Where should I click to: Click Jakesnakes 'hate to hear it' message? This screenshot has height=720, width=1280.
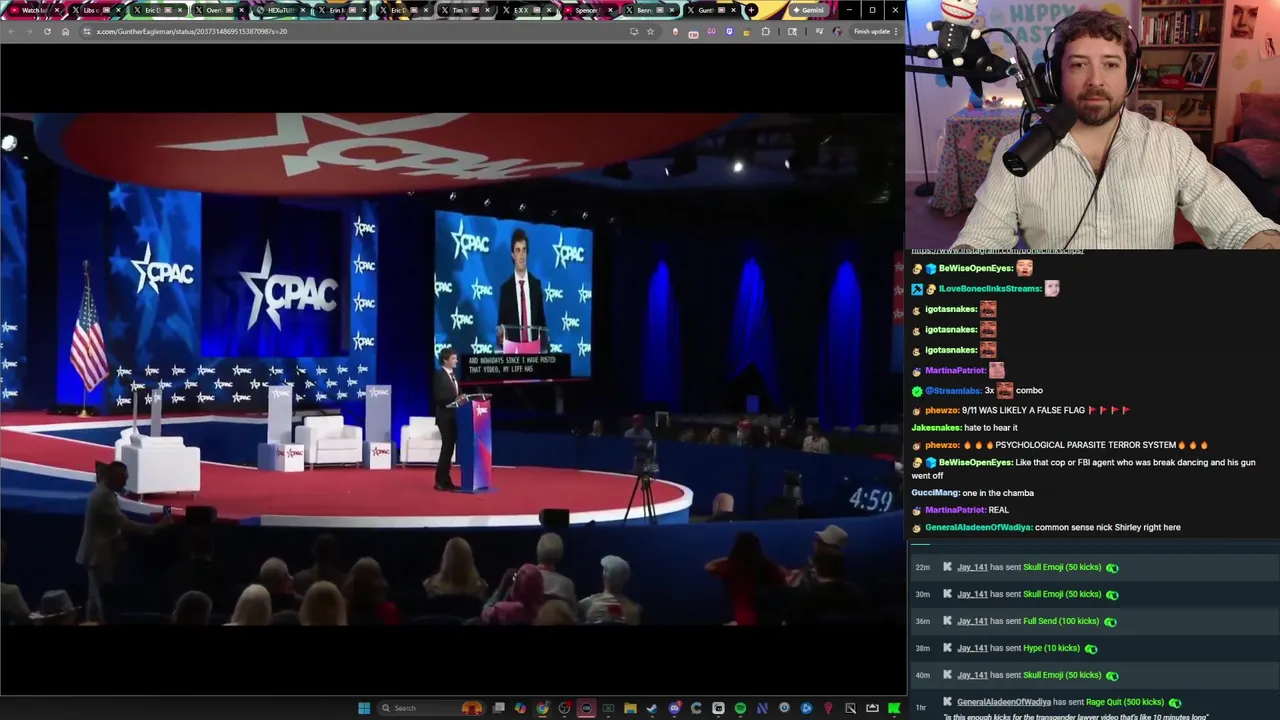coord(964,427)
